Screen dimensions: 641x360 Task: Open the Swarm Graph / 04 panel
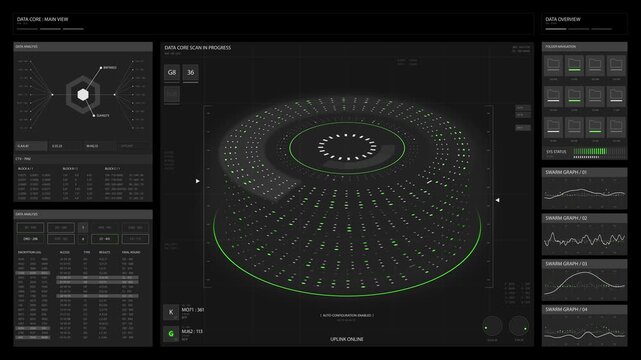(584, 326)
